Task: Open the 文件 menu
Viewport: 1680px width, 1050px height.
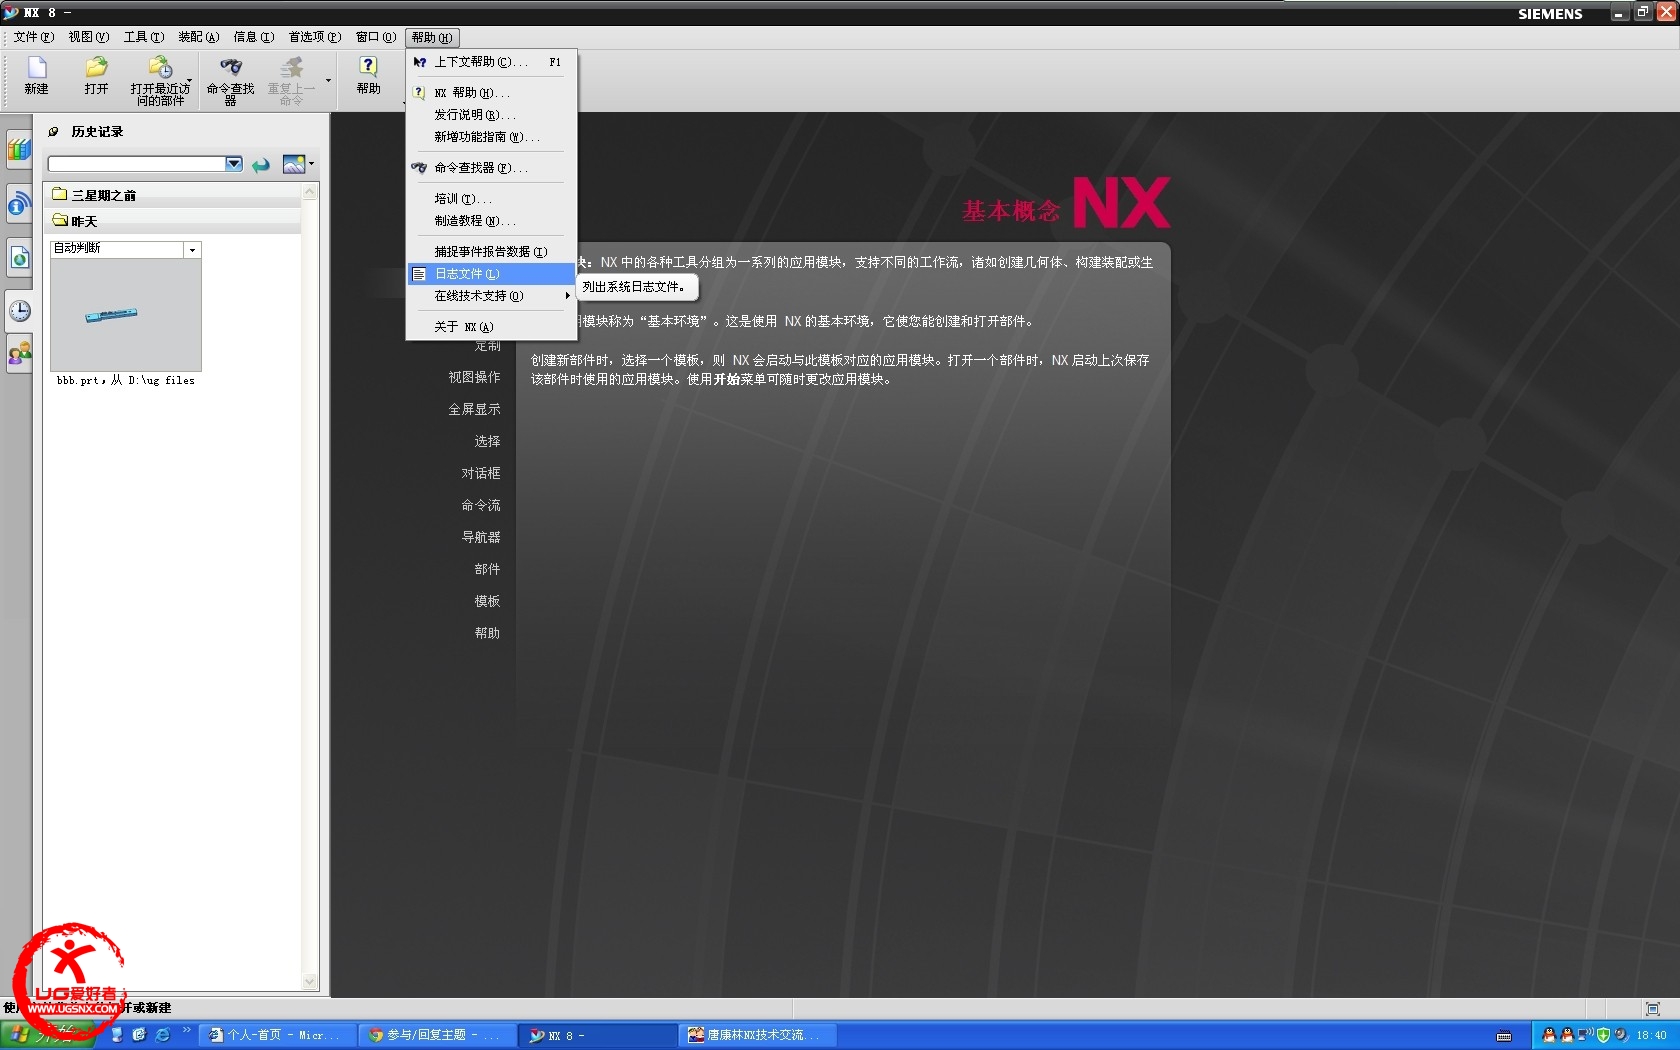Action: click(33, 37)
